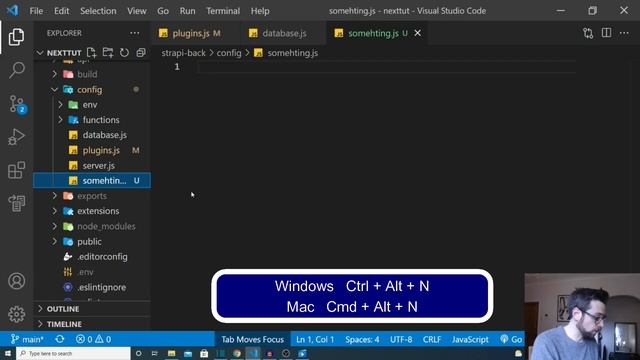Create a new file in NEXTTUT explorer

[91, 53]
